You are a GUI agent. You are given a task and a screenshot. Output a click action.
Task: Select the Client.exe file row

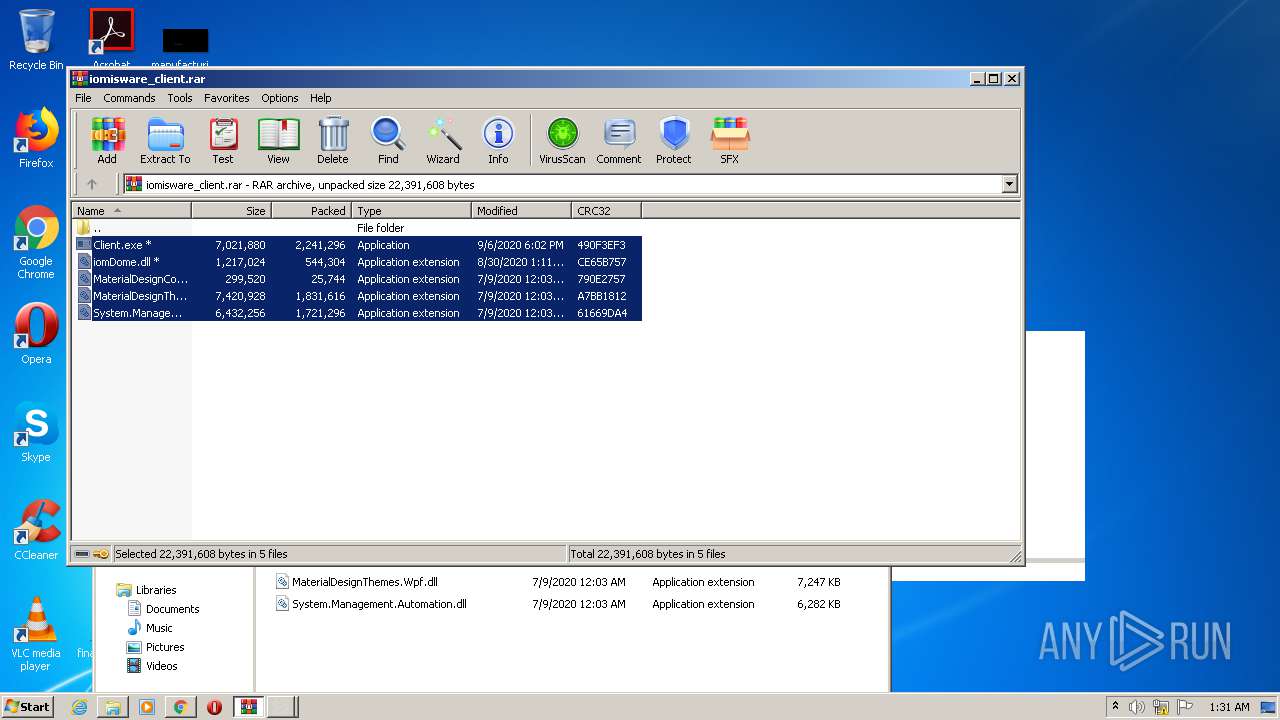[358, 245]
